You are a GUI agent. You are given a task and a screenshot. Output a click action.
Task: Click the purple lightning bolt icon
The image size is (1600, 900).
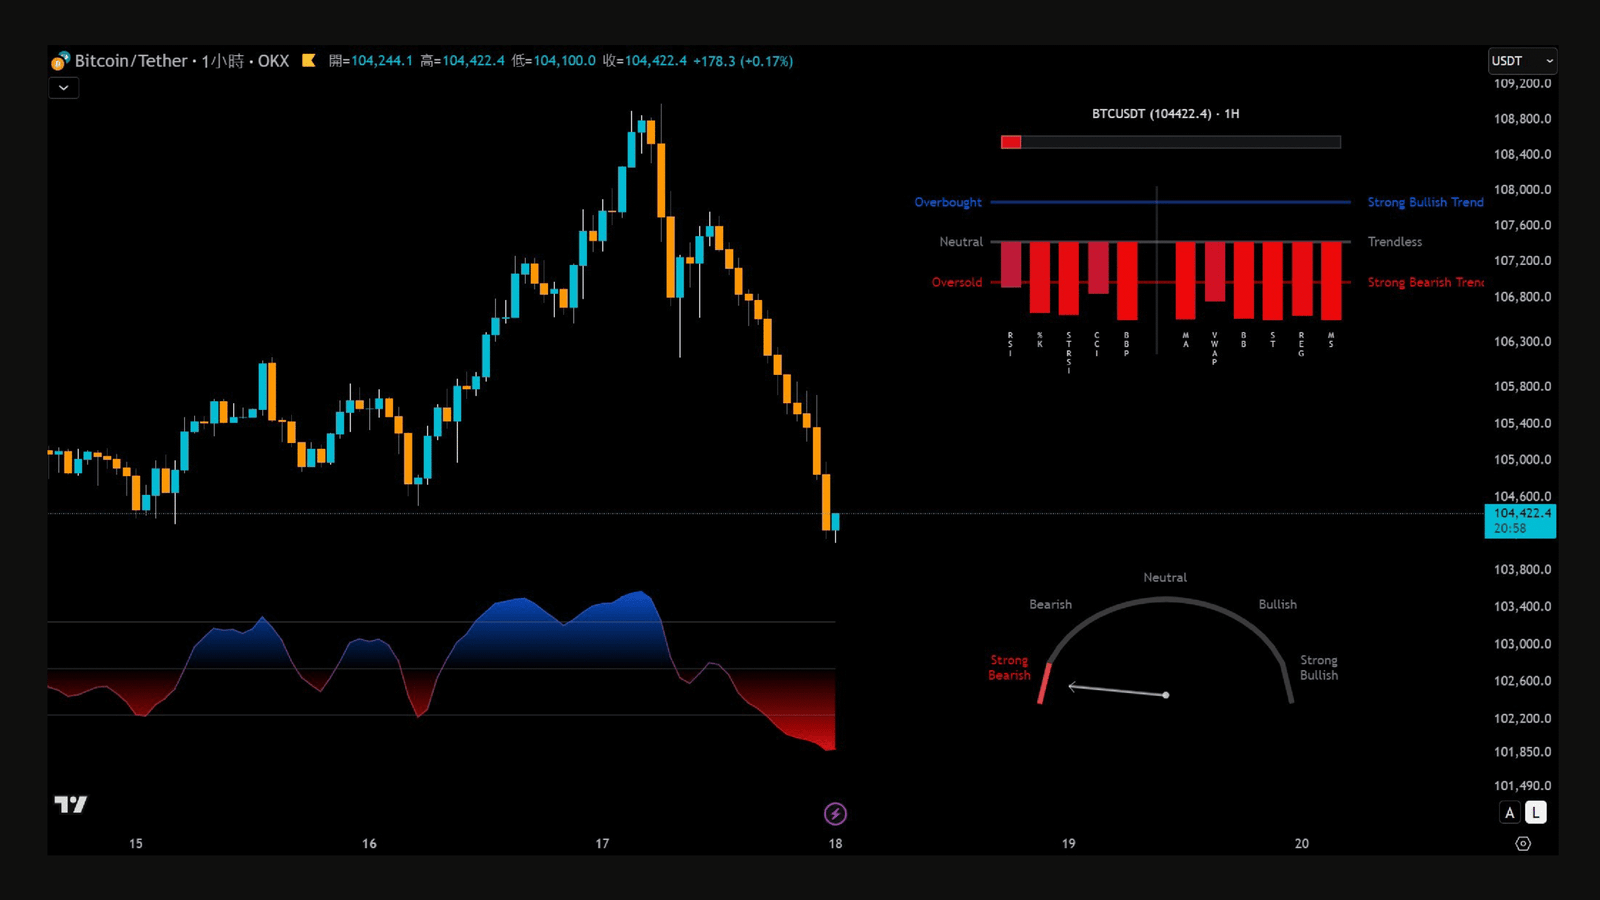point(835,814)
